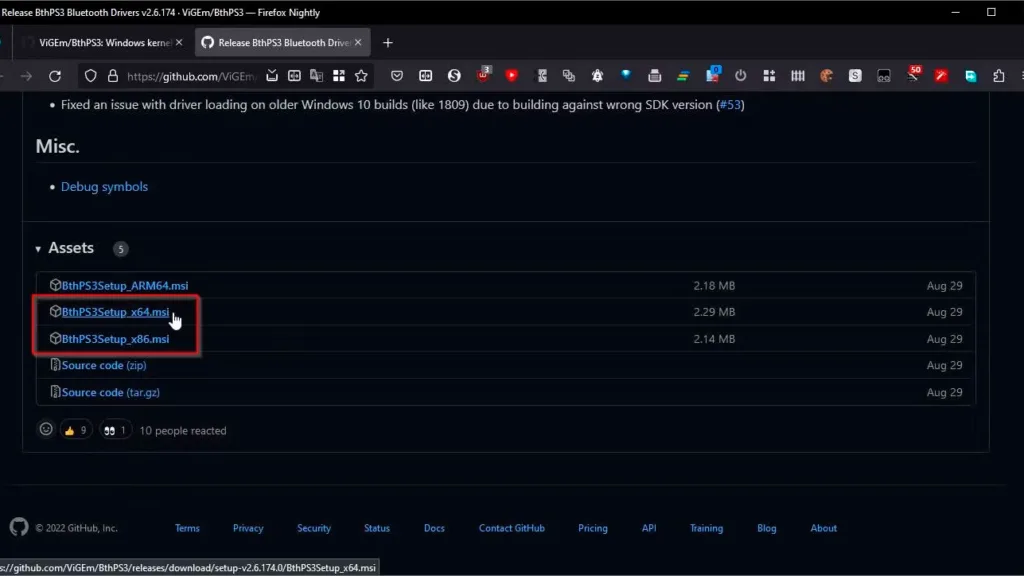This screenshot has width=1024, height=576.
Task: Open the Extensions puzzle piece menu
Action: coord(999,76)
